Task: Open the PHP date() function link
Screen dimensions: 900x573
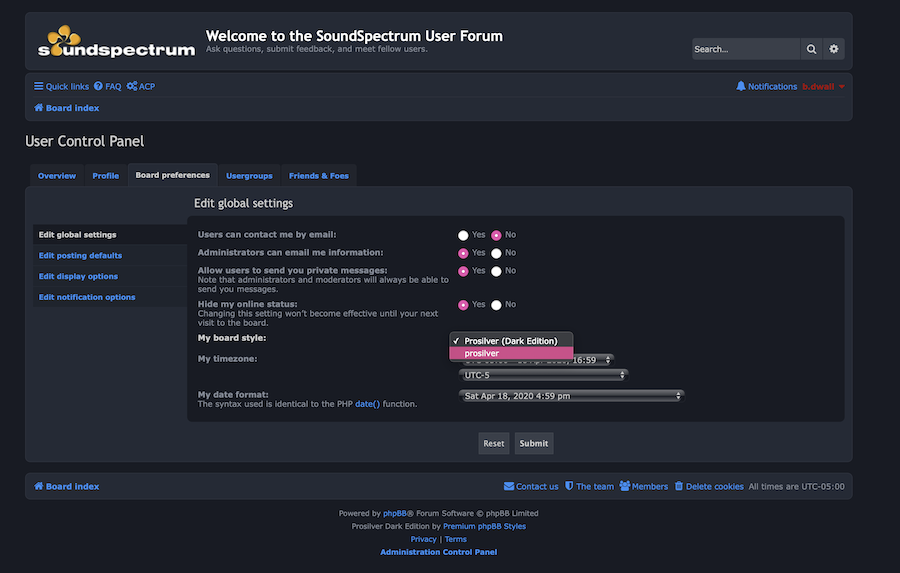Action: (x=367, y=404)
